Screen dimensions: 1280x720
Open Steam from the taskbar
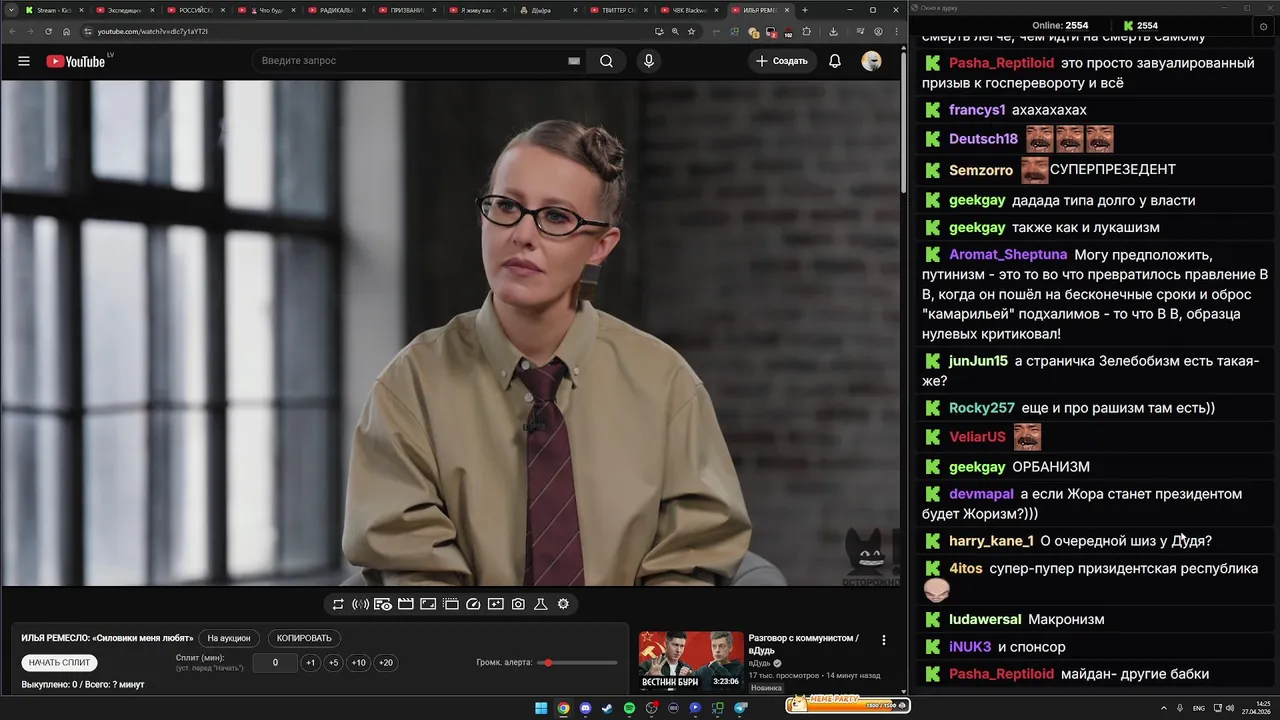(607, 708)
